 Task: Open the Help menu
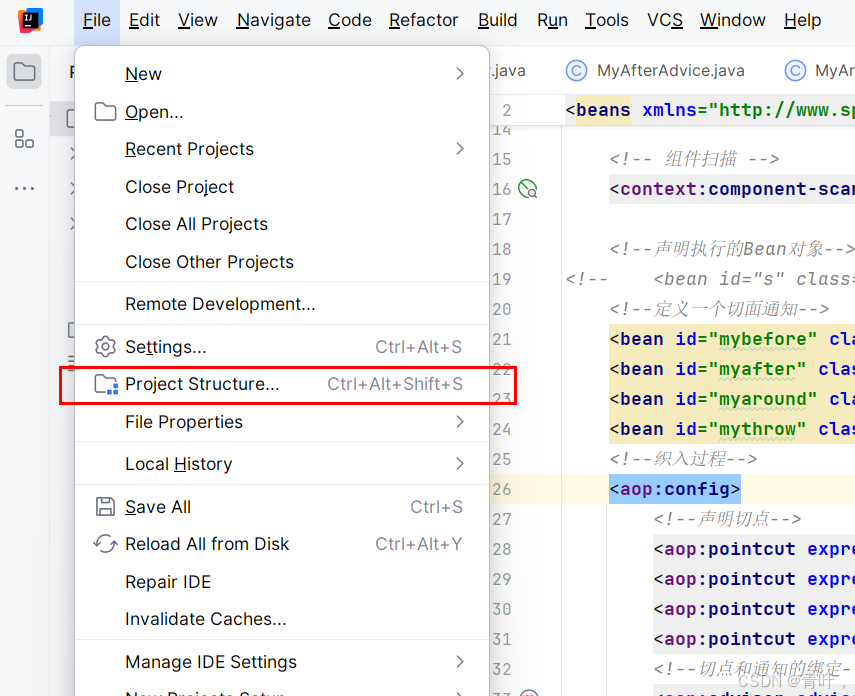pos(802,20)
